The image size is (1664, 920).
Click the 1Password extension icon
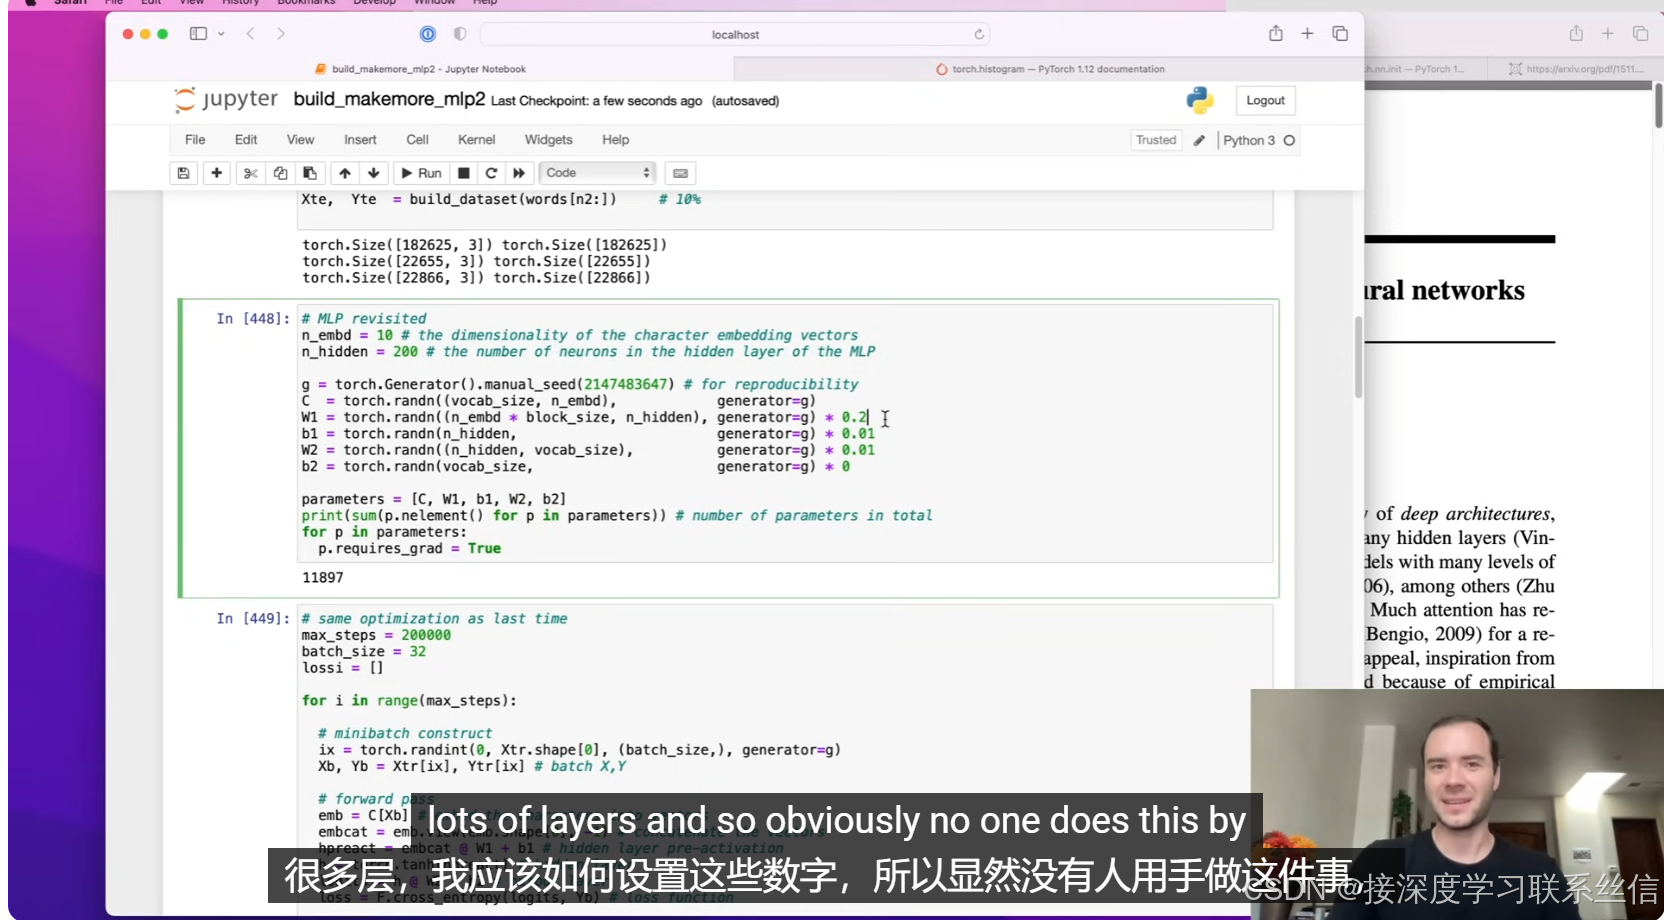point(428,34)
